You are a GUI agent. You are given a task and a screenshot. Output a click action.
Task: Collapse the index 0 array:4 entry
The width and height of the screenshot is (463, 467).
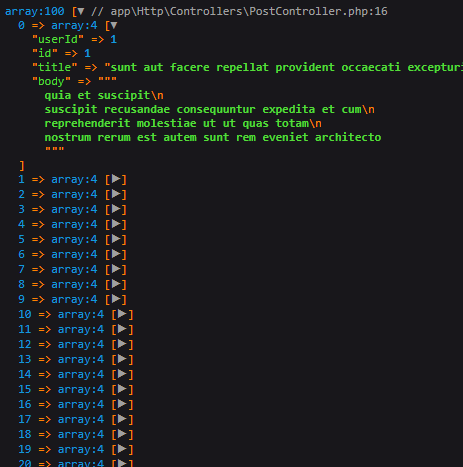[114, 26]
